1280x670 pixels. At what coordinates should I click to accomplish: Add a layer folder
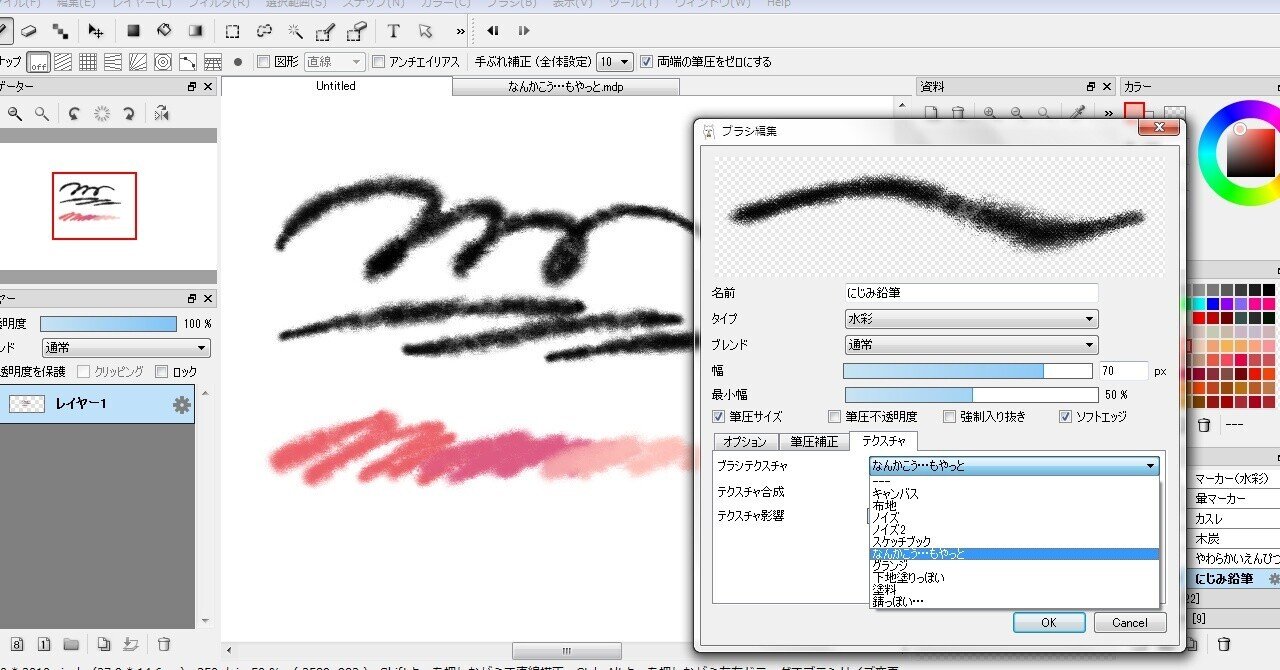pyautogui.click(x=71, y=644)
